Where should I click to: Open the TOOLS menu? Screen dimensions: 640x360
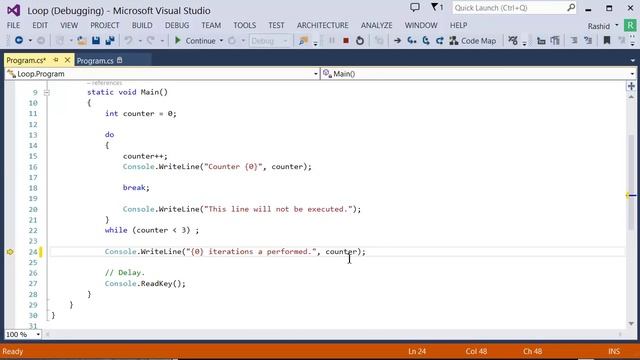click(244, 25)
